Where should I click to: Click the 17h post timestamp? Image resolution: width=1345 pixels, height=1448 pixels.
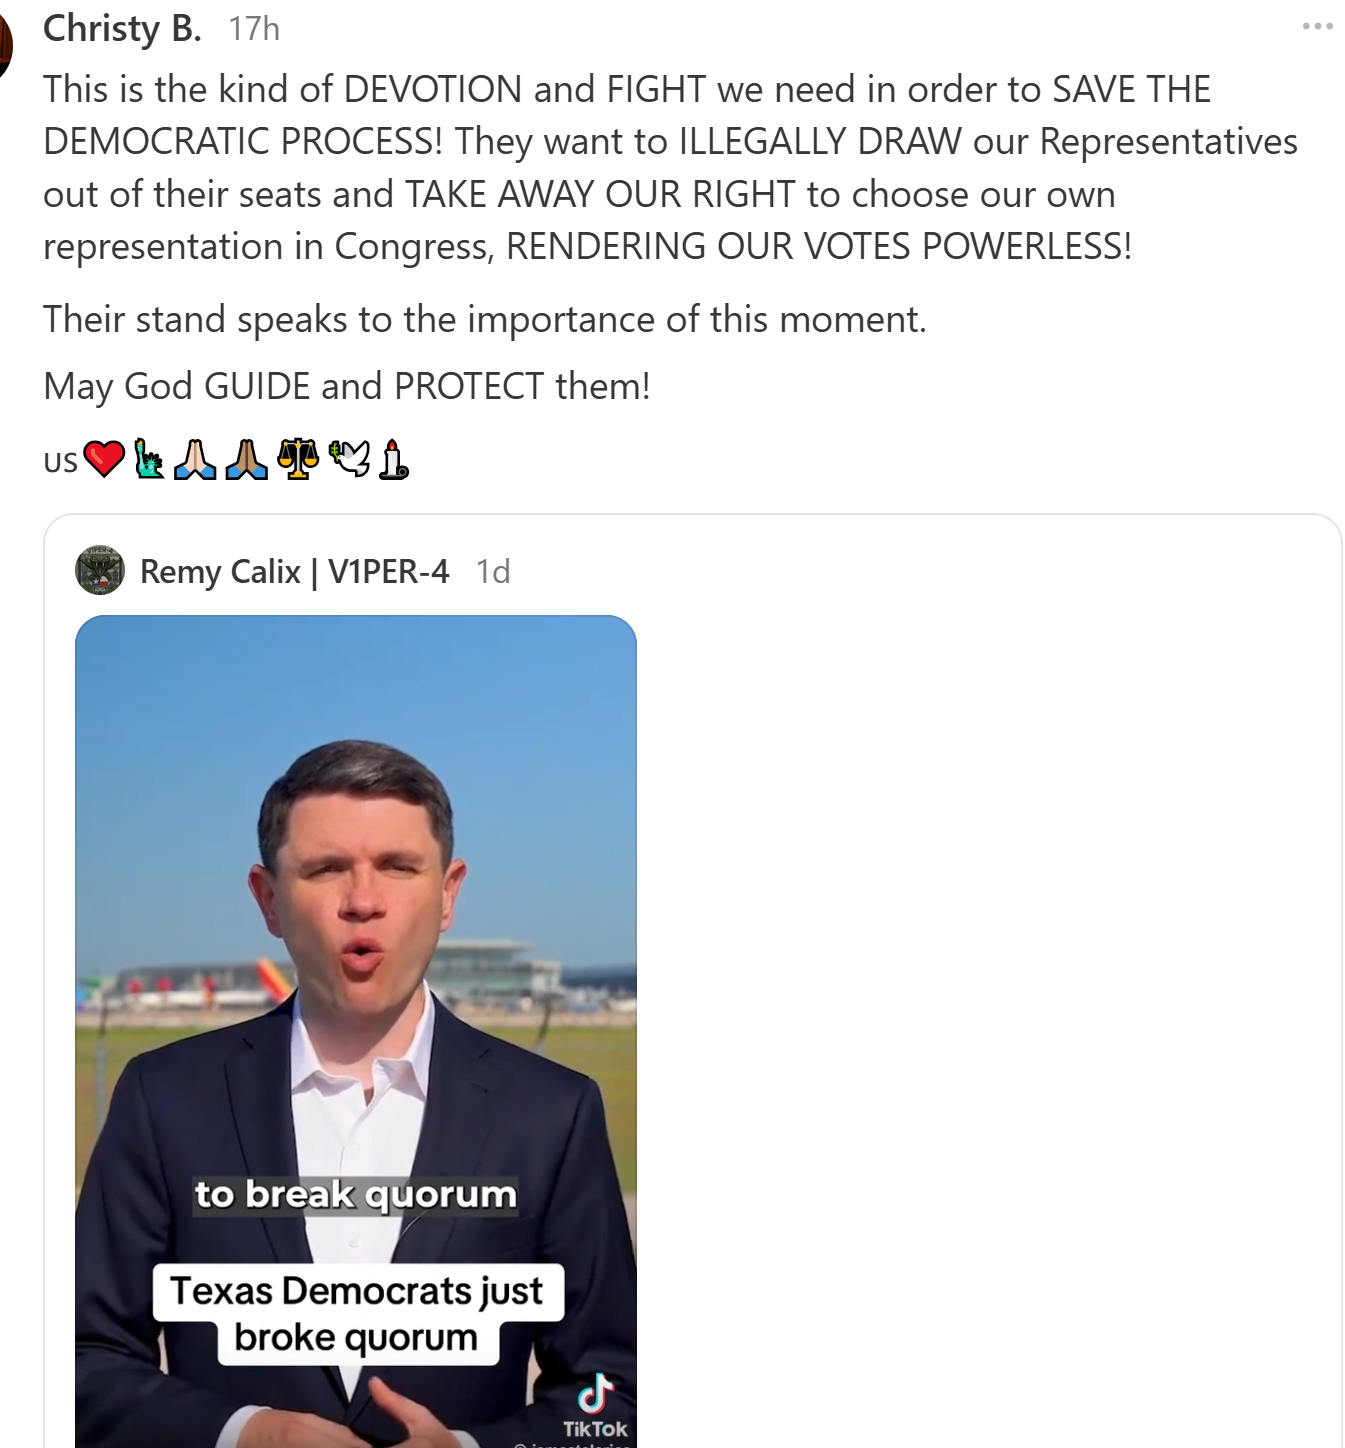pos(254,28)
